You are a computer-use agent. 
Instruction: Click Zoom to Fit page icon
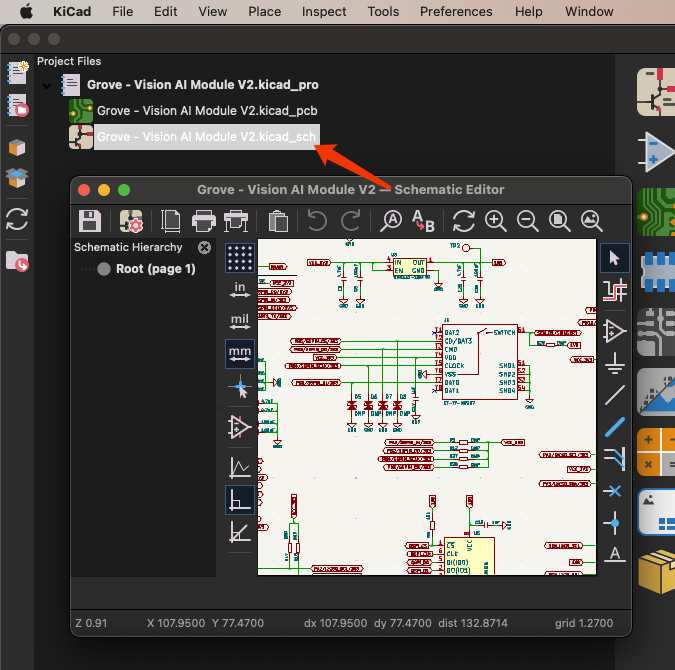560,221
